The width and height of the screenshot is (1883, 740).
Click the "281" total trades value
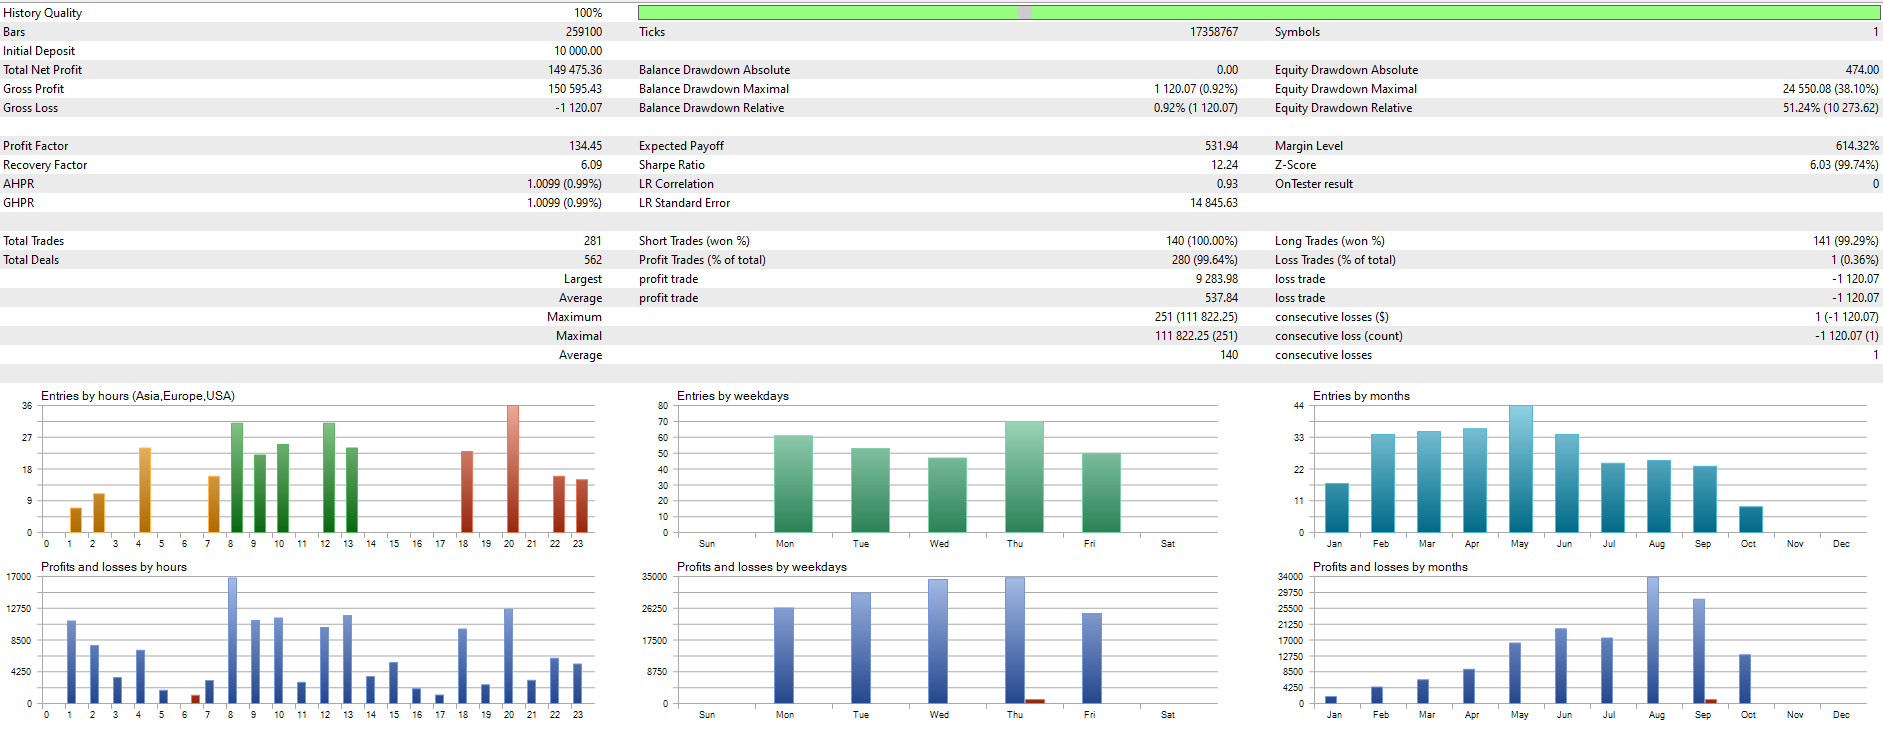pyautogui.click(x=593, y=241)
